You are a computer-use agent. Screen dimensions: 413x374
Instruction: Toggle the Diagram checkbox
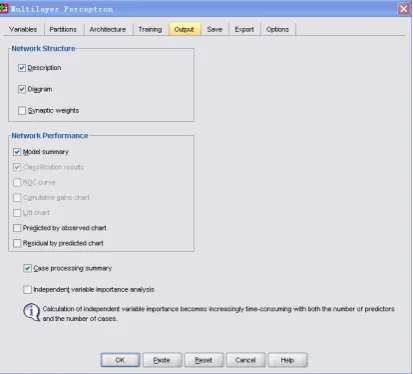coord(22,89)
